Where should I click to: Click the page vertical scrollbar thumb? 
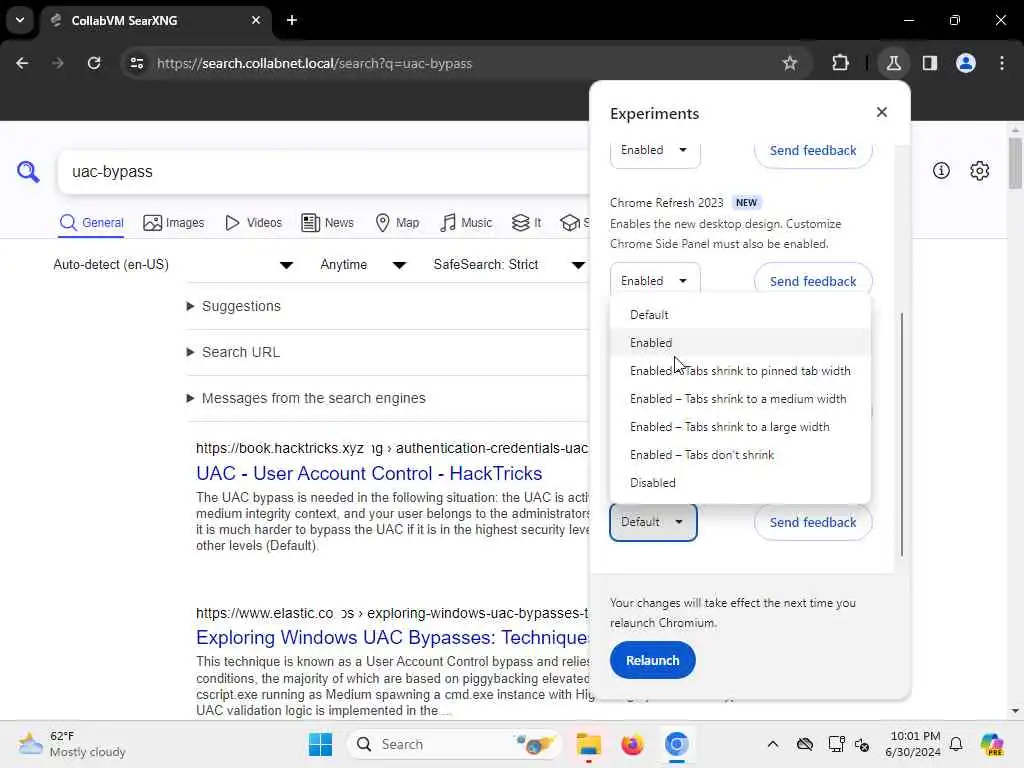tap(1015, 162)
